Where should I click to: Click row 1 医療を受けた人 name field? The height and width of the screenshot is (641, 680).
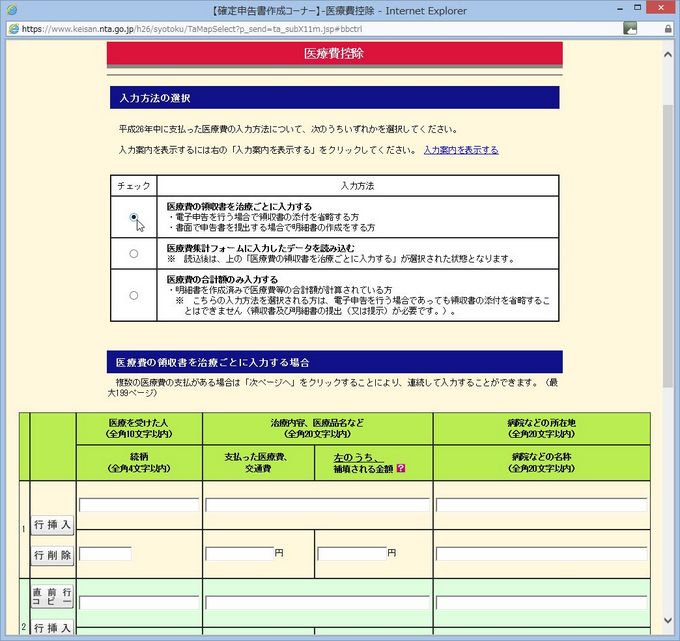click(139, 505)
